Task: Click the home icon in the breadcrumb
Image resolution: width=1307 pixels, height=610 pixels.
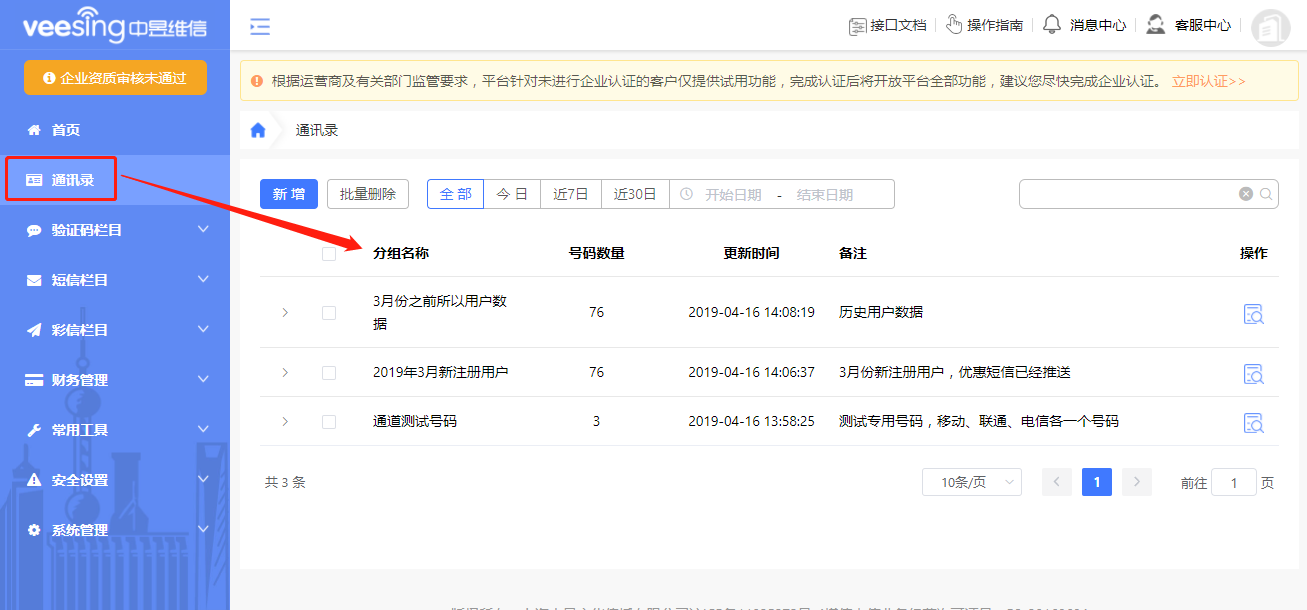Action: pyautogui.click(x=257, y=129)
